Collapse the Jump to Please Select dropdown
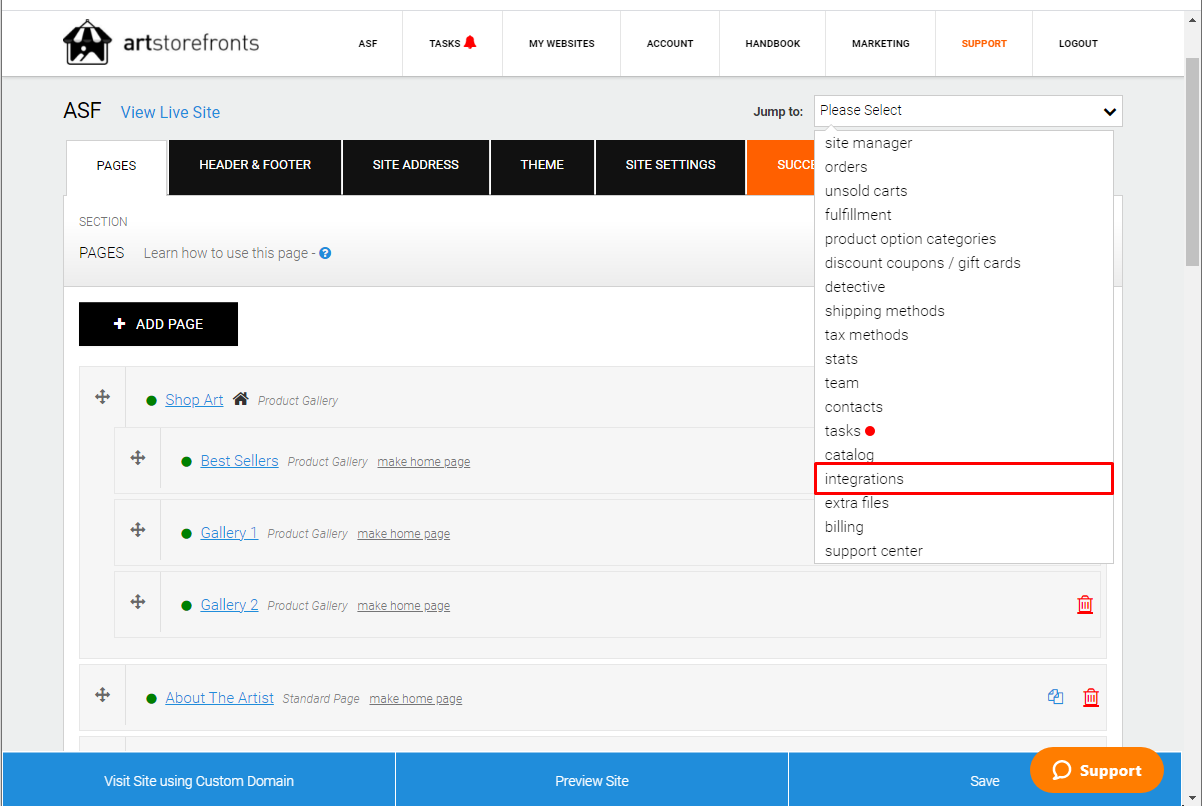This screenshot has height=806, width=1202. point(968,111)
